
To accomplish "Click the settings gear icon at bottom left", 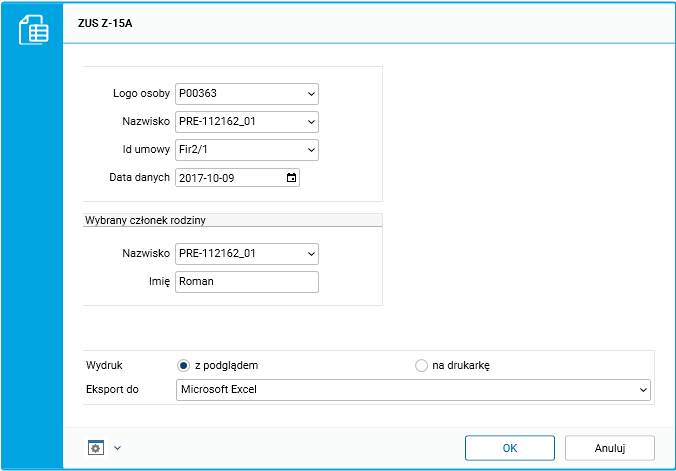I will pos(96,447).
